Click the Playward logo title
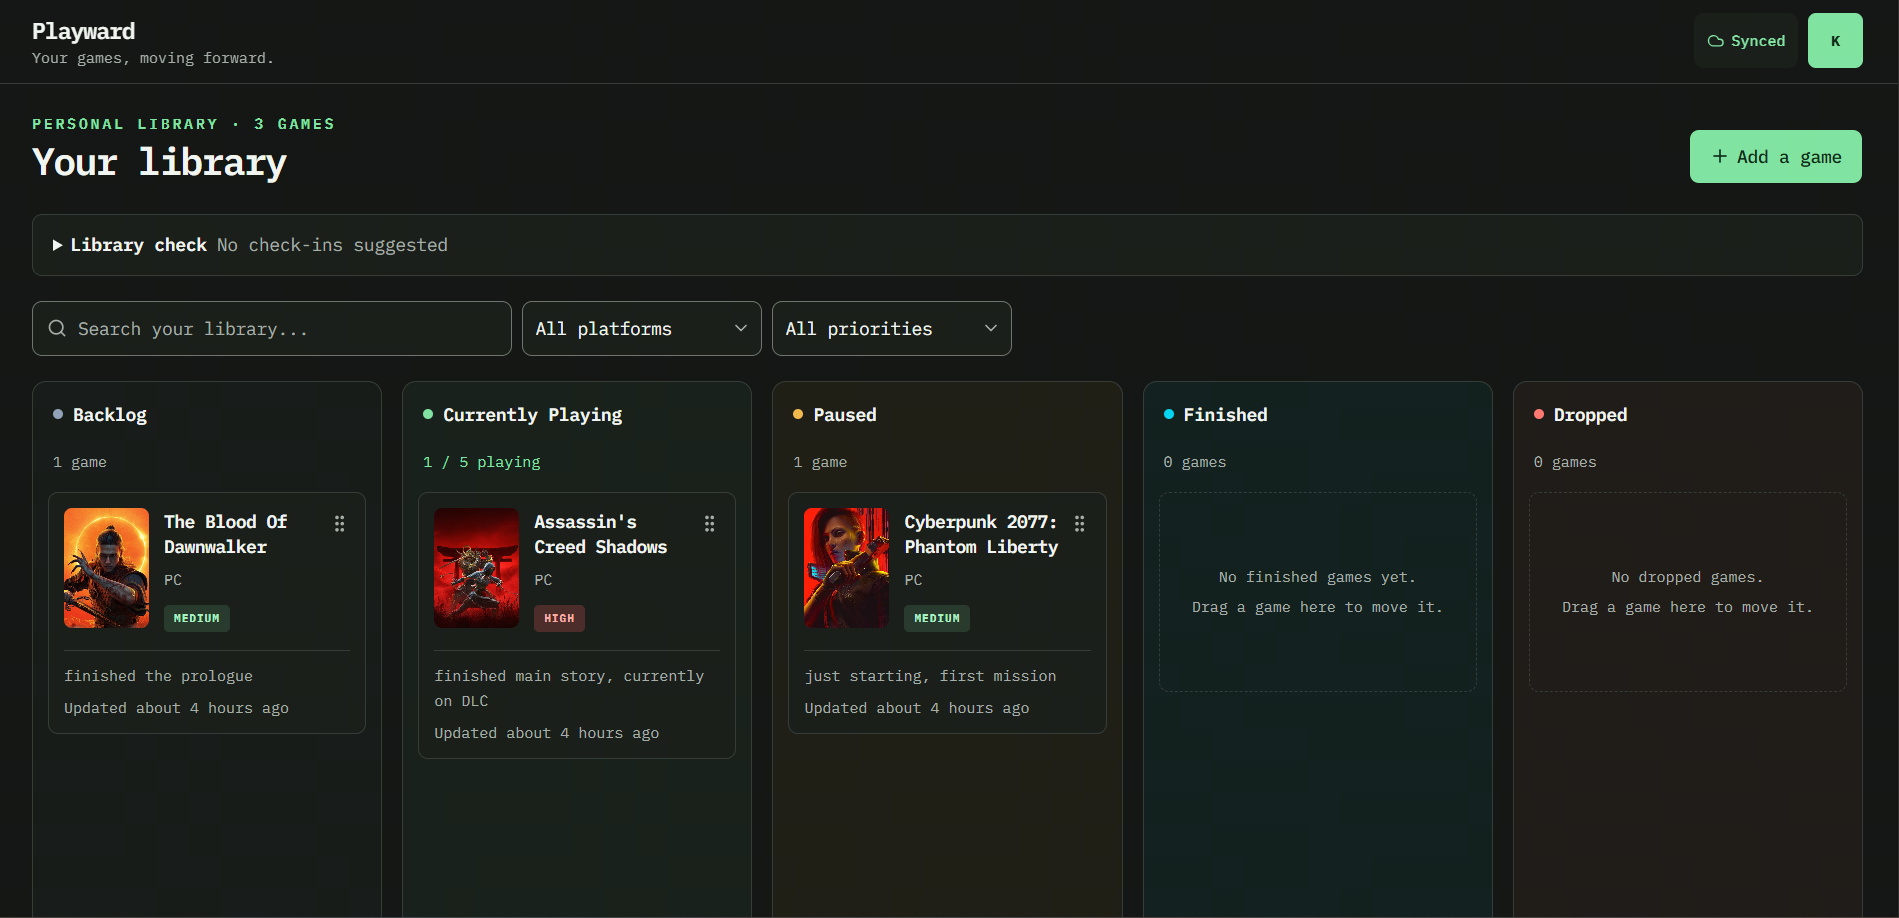 click(83, 31)
